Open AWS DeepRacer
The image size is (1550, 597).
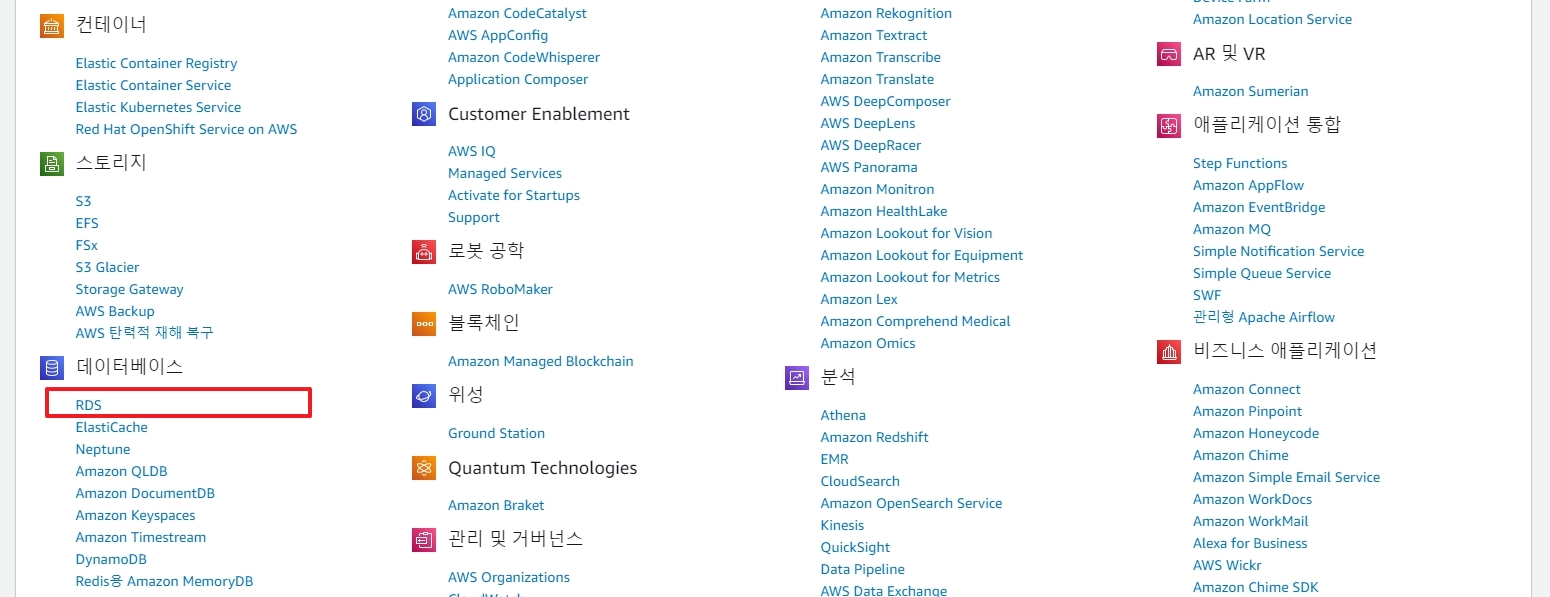click(x=871, y=145)
